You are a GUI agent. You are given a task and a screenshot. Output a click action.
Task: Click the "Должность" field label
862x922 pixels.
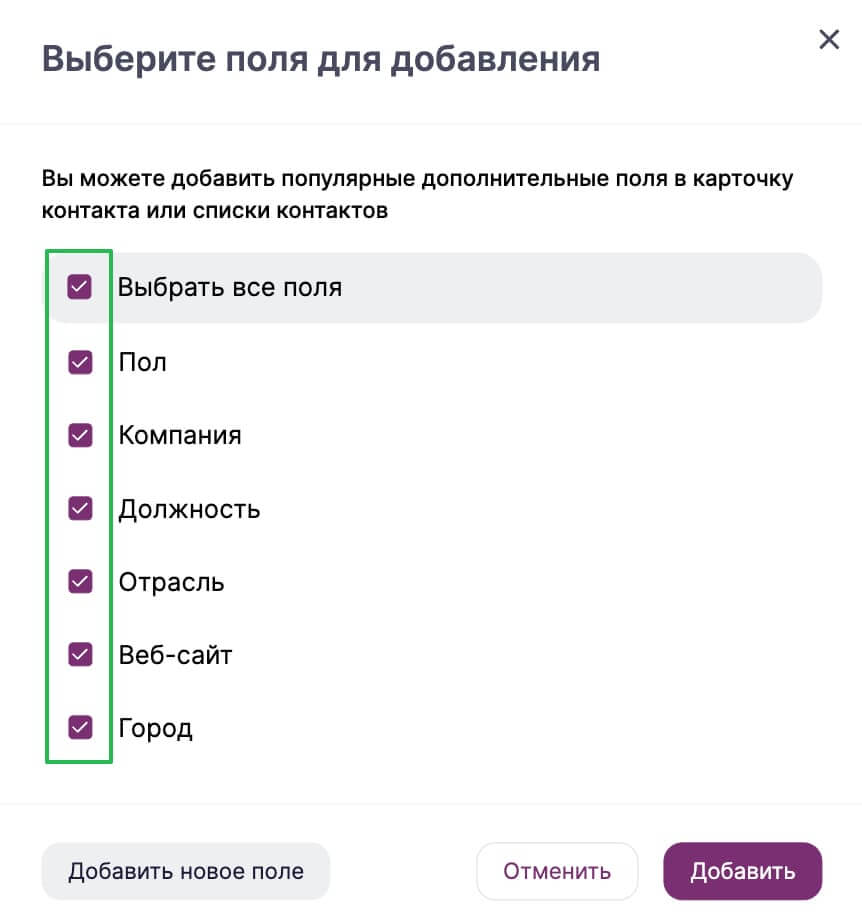click(x=189, y=509)
